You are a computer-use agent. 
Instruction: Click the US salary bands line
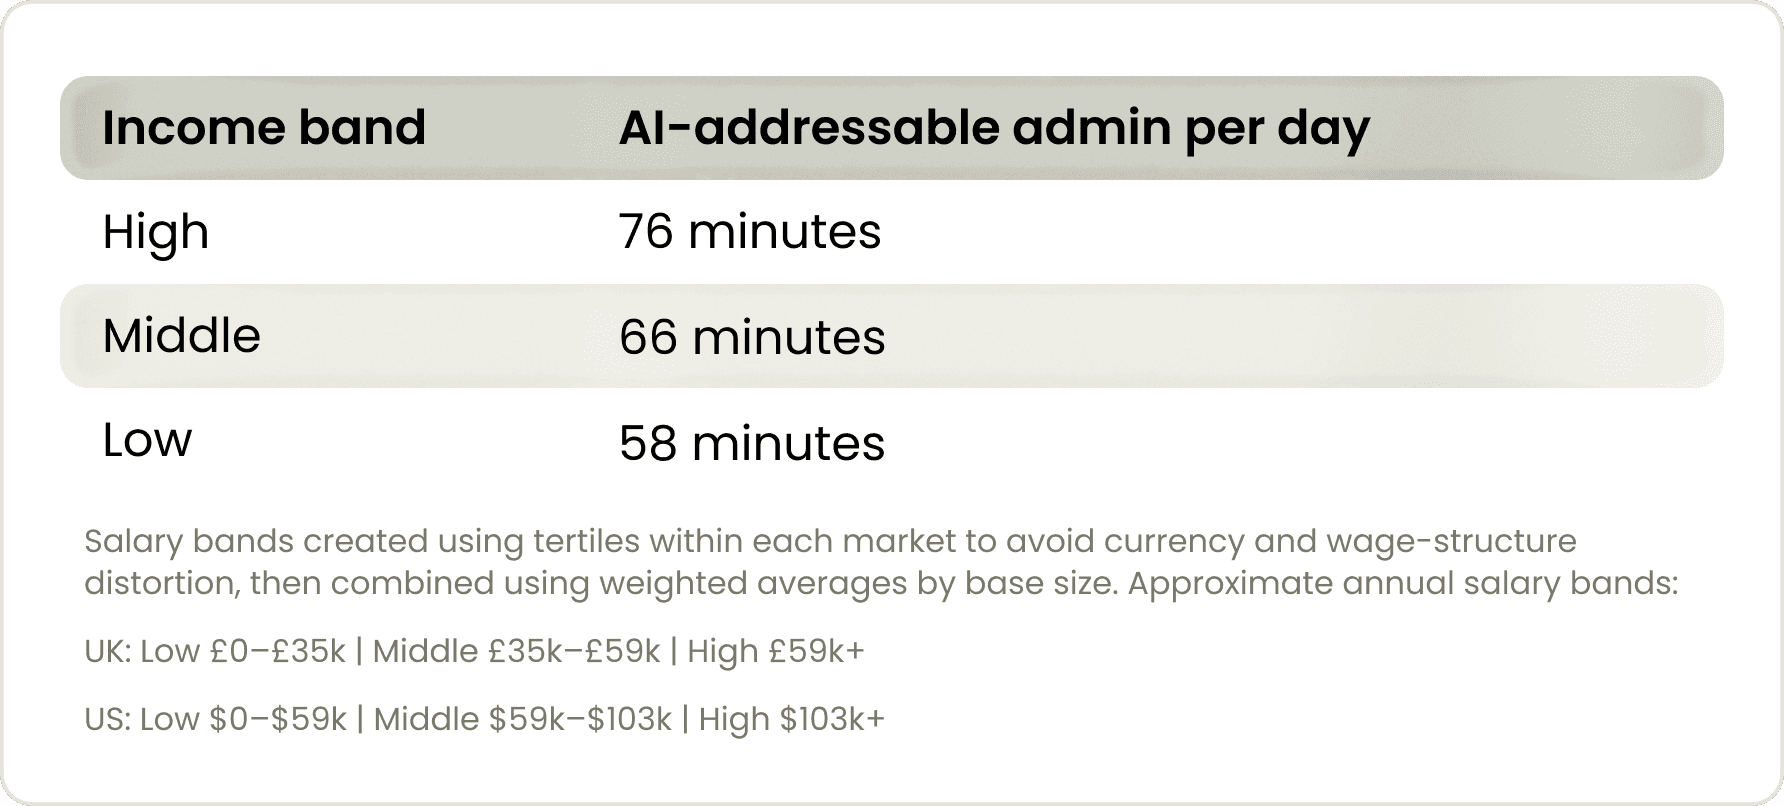tap(484, 720)
